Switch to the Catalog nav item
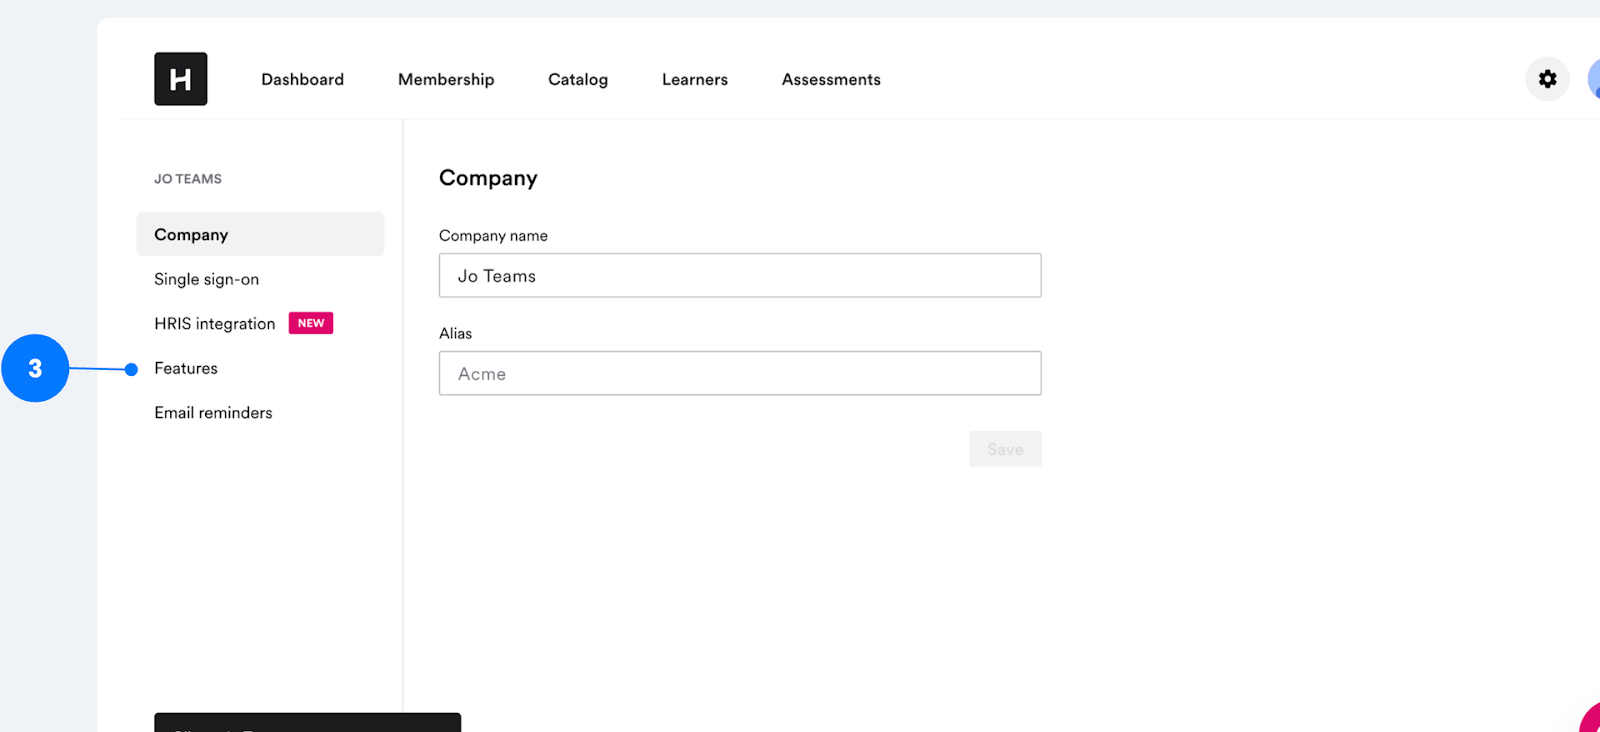 (578, 79)
